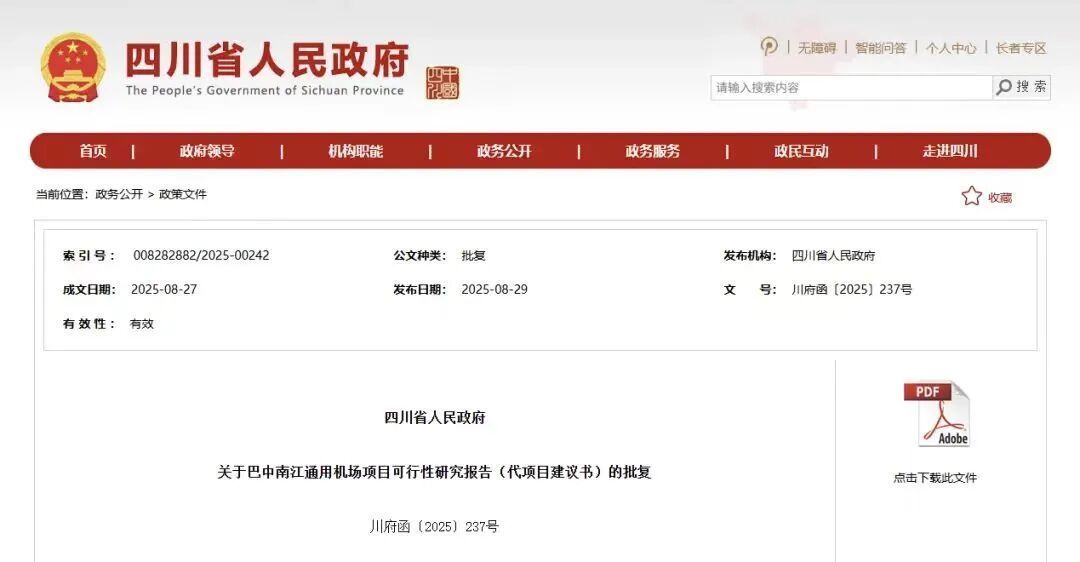The image size is (1080, 562).
Task: Open the 政务服务 navigation menu
Action: [652, 151]
